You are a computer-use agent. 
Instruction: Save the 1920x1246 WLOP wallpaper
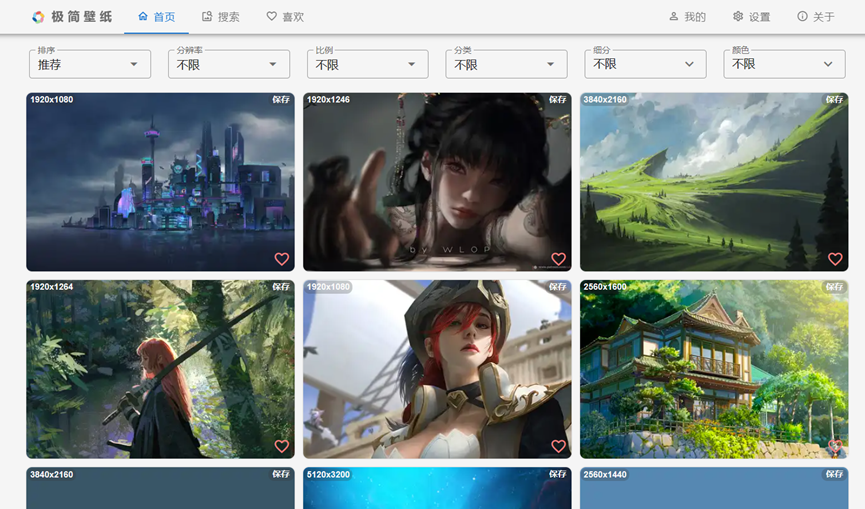click(x=558, y=100)
